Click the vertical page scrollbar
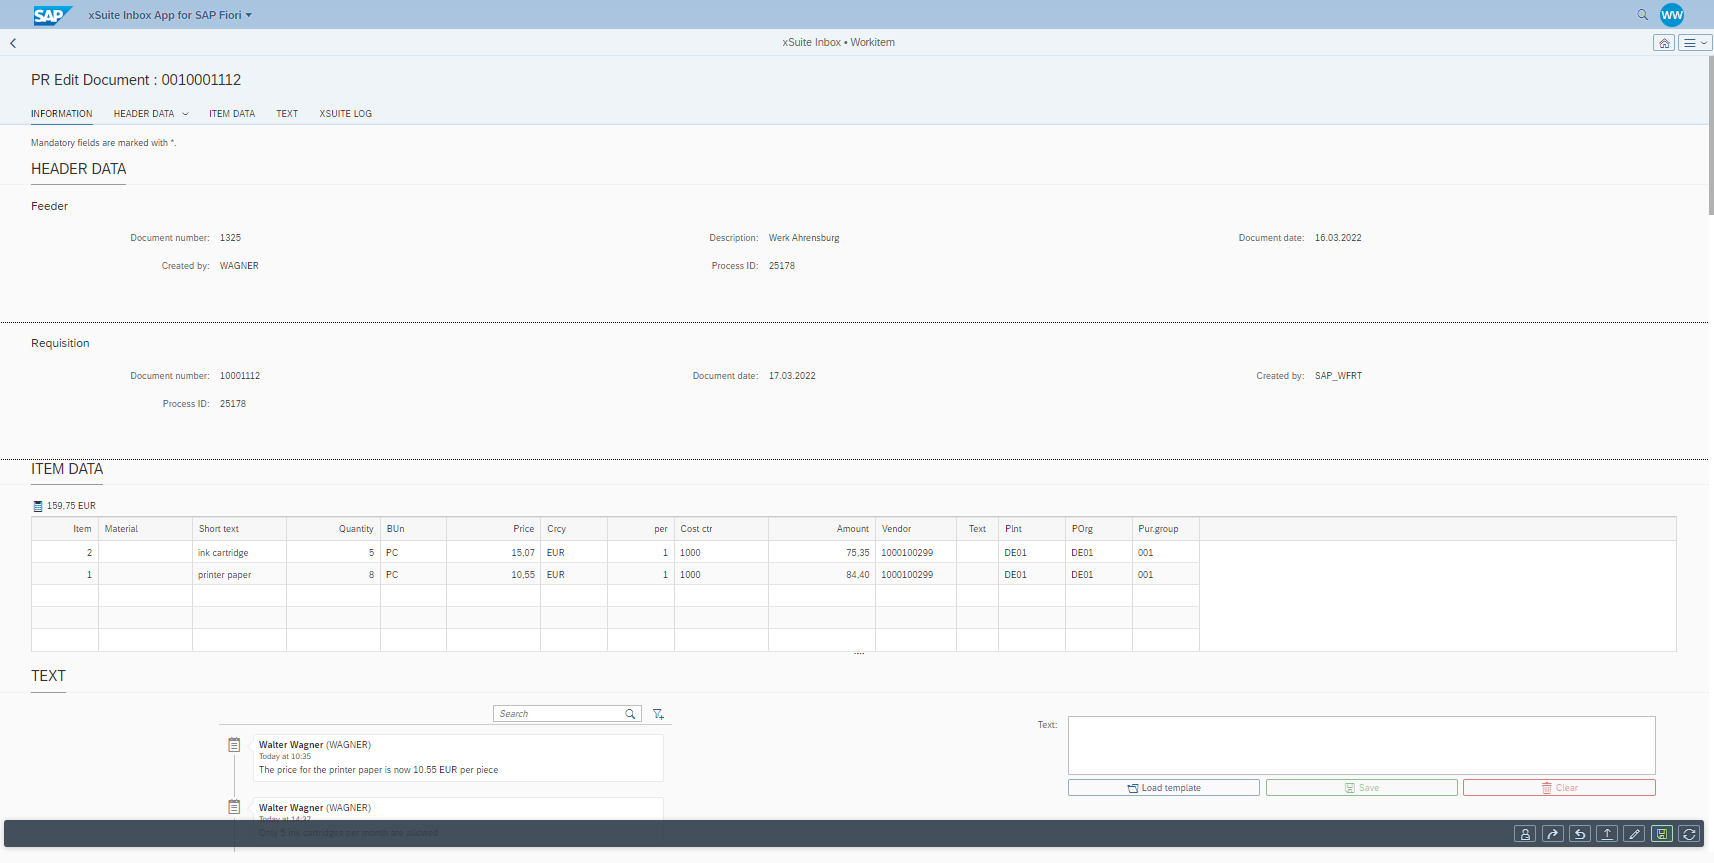Image resolution: width=1714 pixels, height=863 pixels. click(x=1711, y=135)
